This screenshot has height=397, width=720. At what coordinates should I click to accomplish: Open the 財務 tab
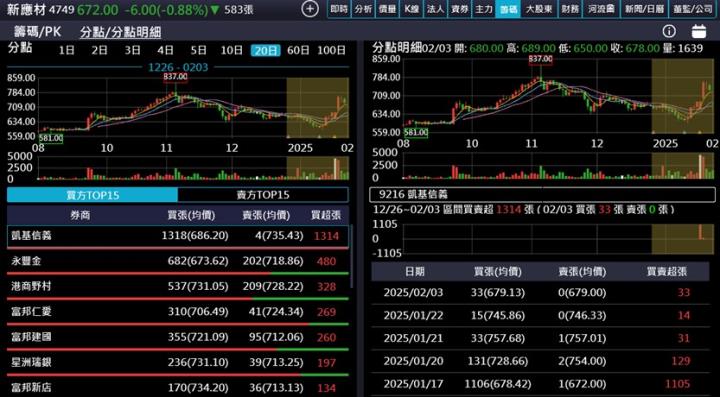[570, 9]
